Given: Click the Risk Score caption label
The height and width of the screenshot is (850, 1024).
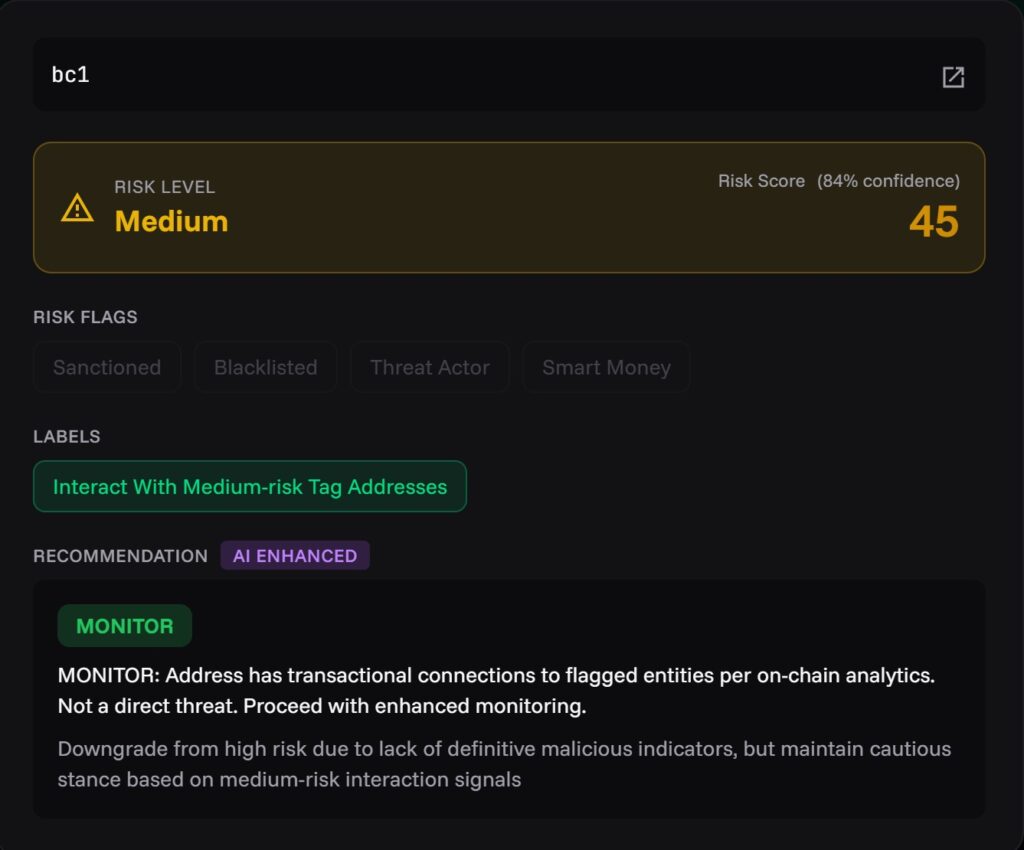Looking at the screenshot, I should tap(761, 181).
